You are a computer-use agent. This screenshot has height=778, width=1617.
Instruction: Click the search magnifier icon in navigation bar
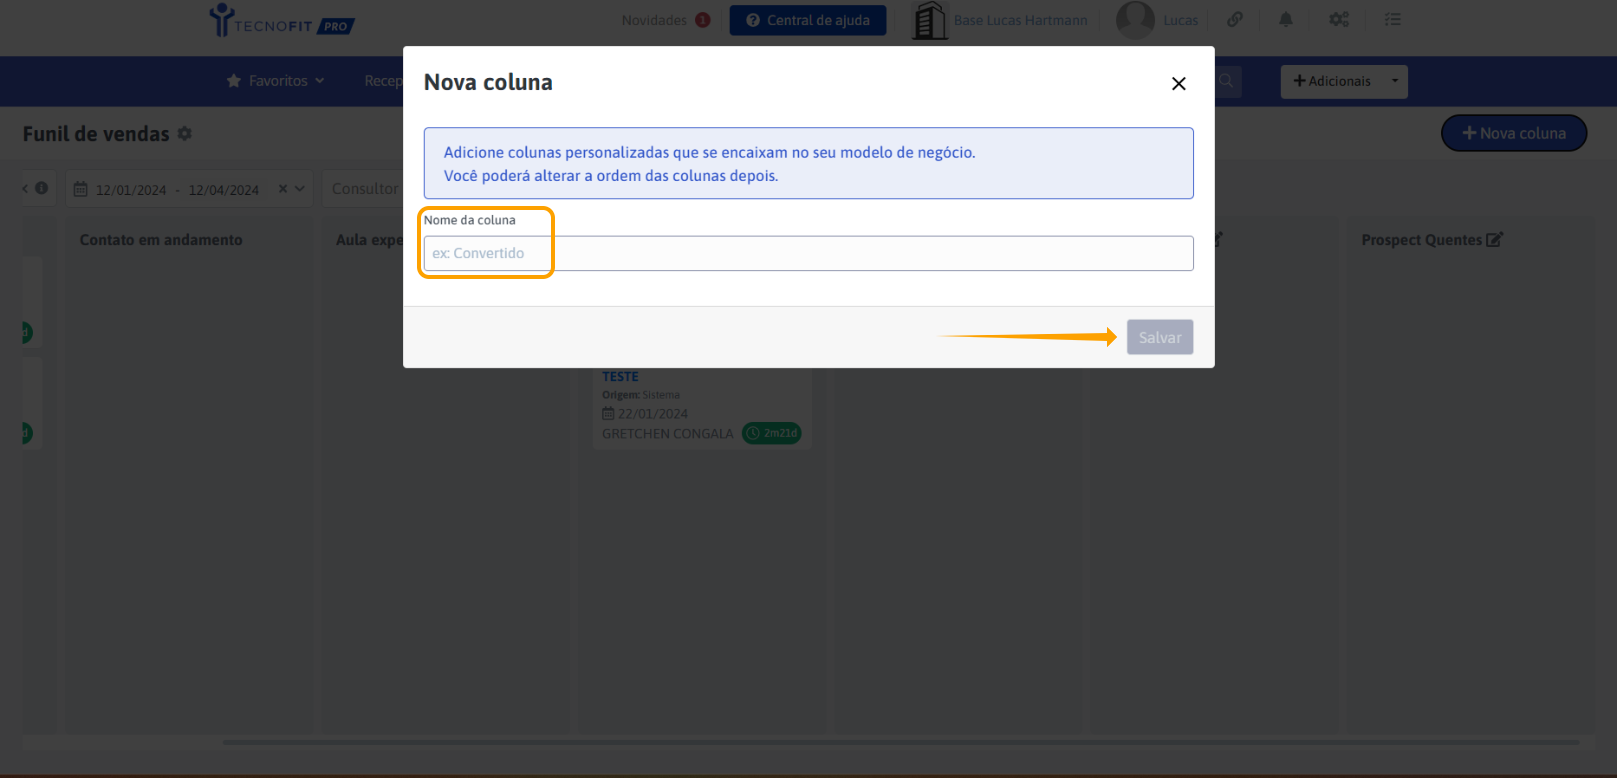point(1226,81)
